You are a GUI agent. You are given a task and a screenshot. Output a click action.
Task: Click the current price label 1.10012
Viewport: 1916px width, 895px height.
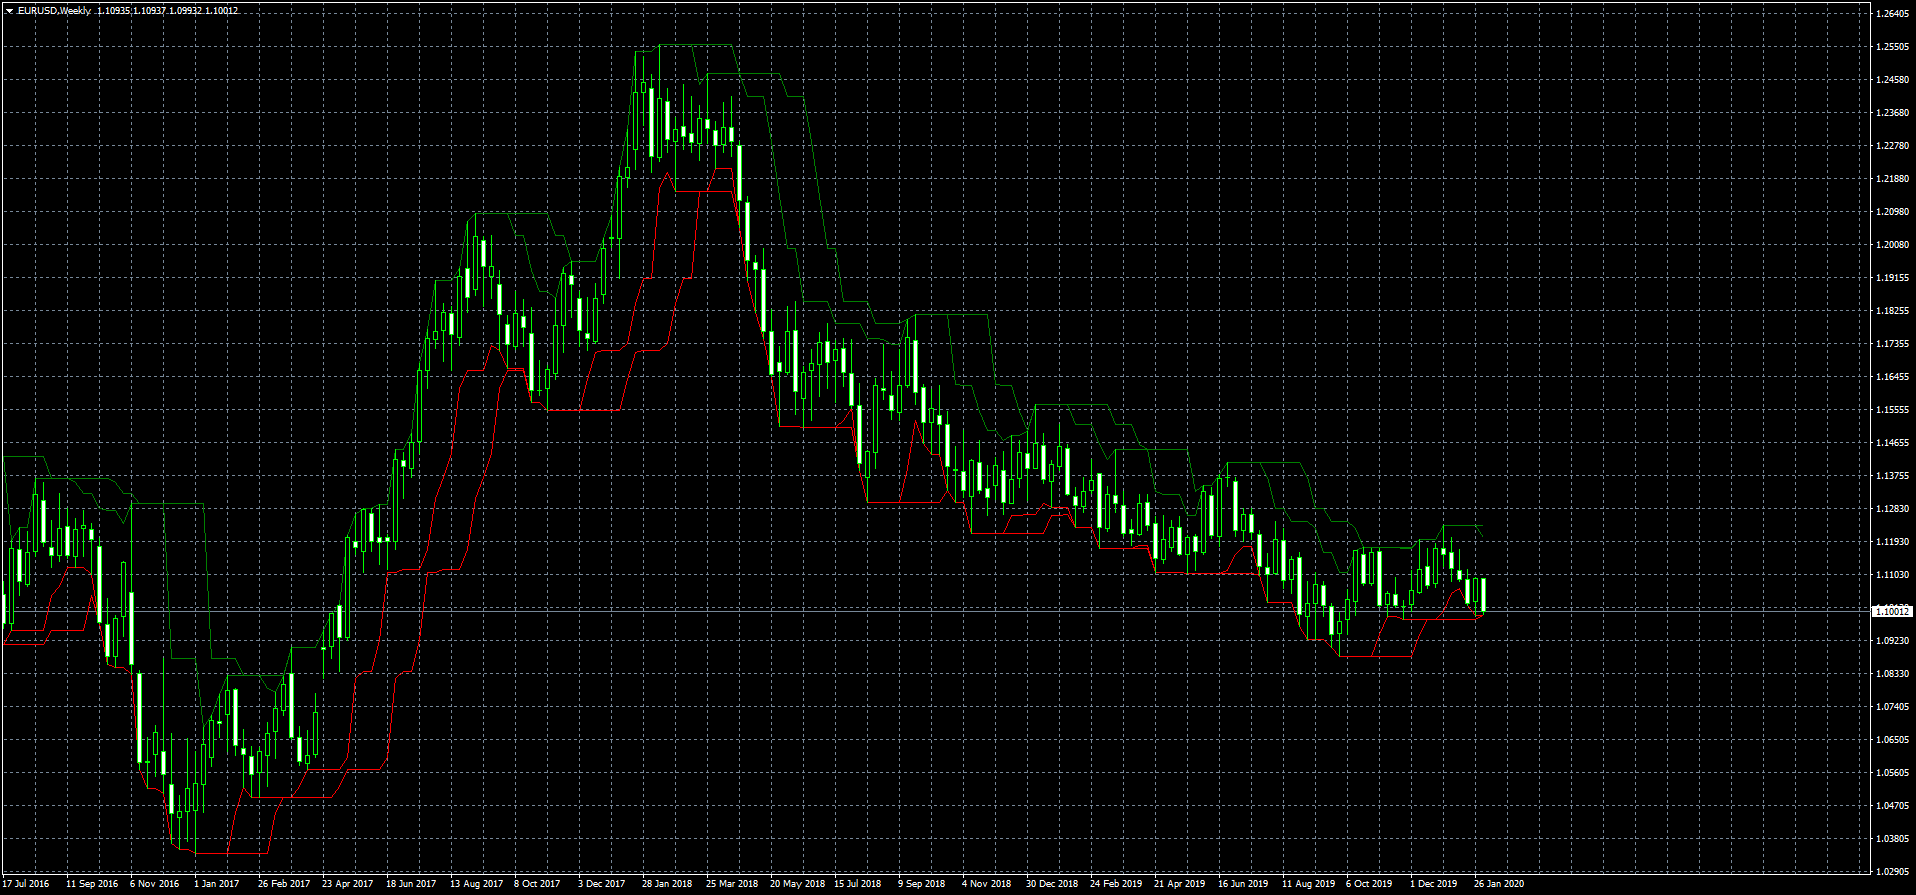(x=1892, y=611)
